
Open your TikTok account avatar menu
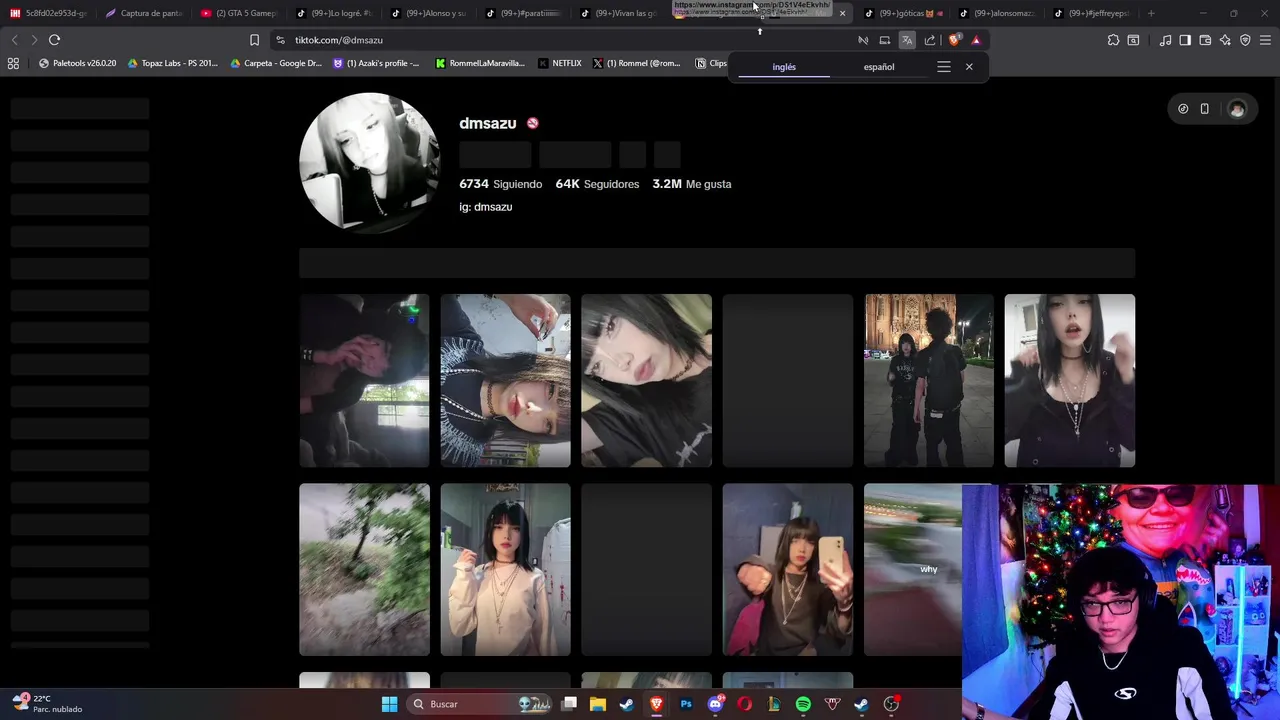1237,109
